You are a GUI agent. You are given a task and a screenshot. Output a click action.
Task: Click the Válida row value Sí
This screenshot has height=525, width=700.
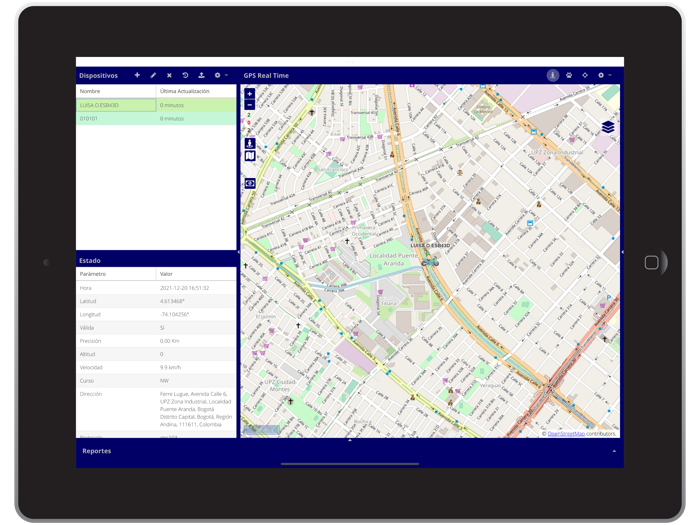pos(162,328)
